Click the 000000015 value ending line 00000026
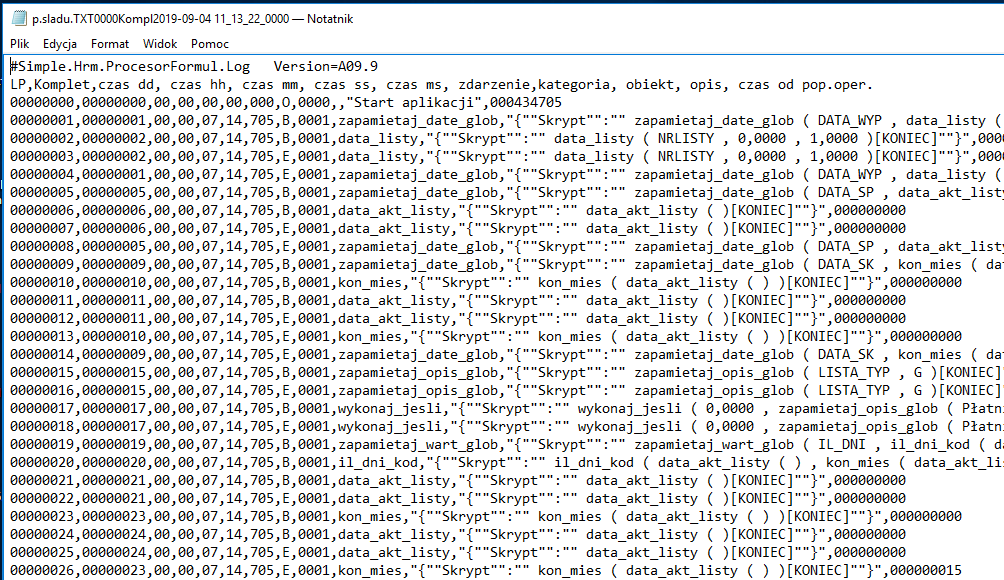The height and width of the screenshot is (580, 1004). point(926,570)
